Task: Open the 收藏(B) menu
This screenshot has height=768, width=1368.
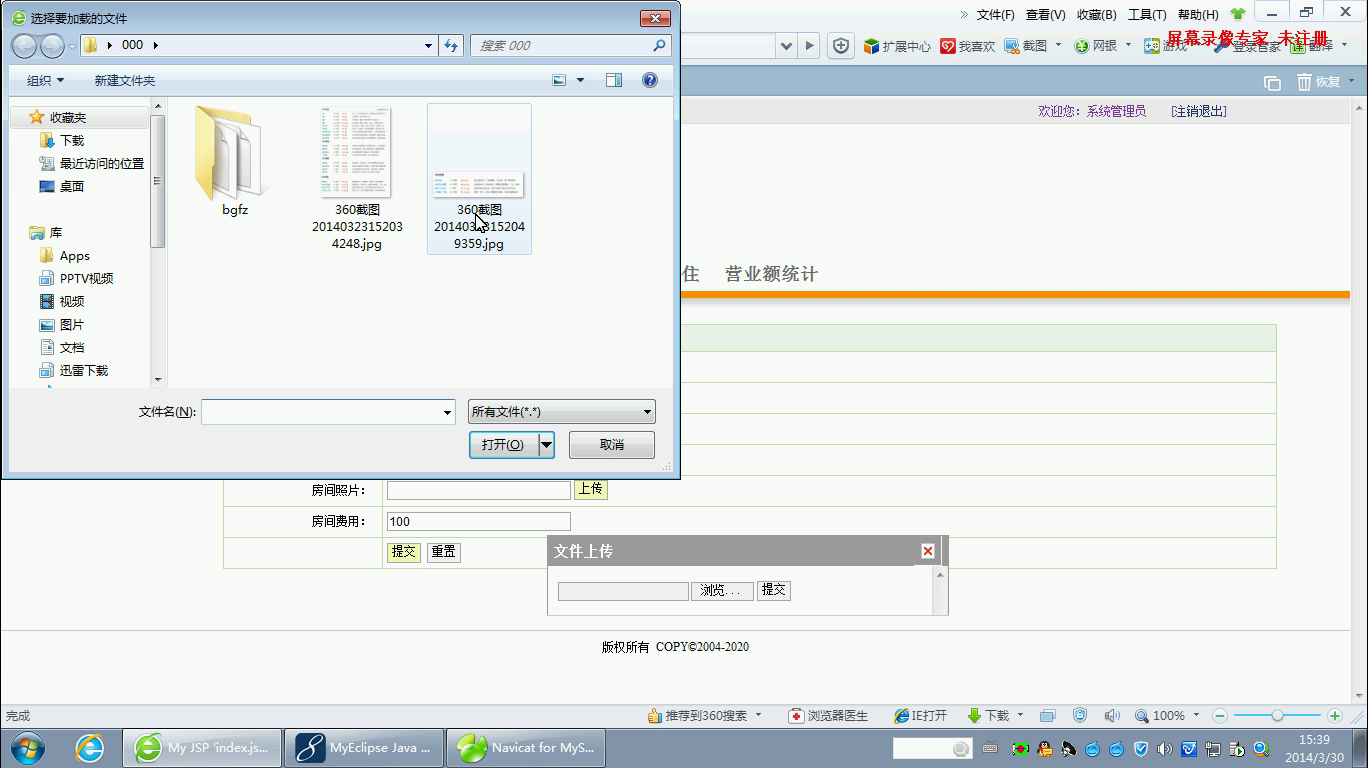Action: click(x=1096, y=15)
